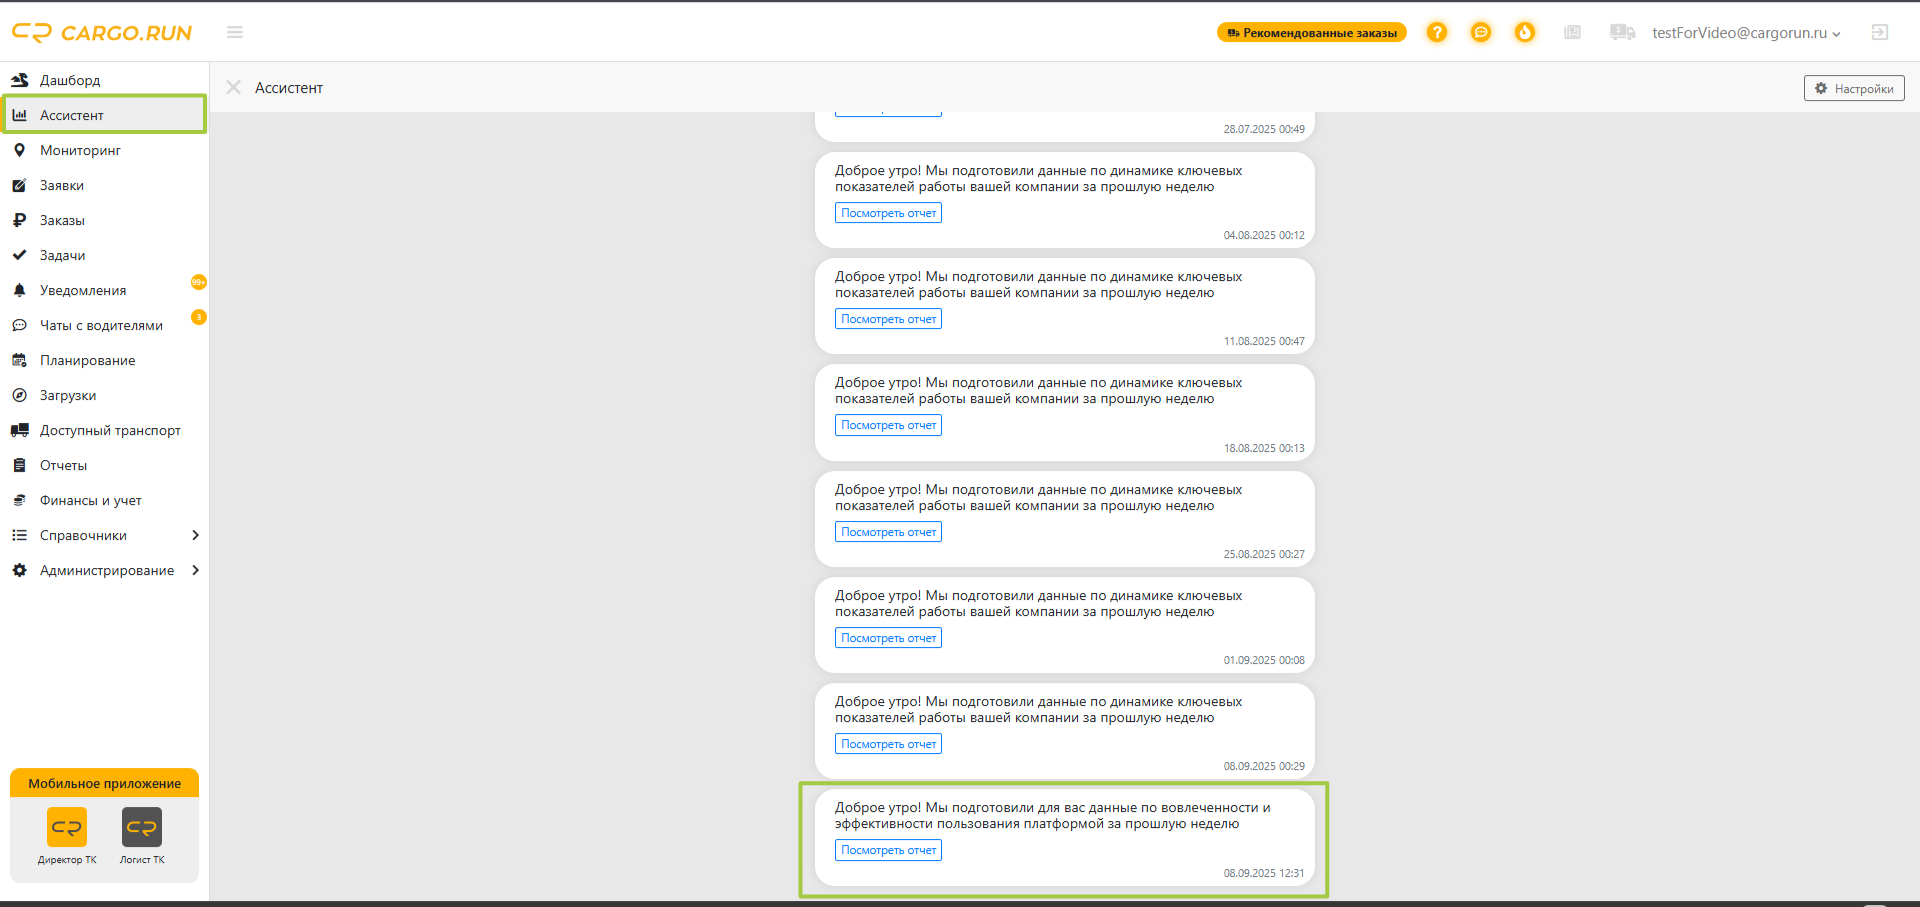Click the Заявки edit icon
This screenshot has width=1920, height=907.
(x=19, y=185)
